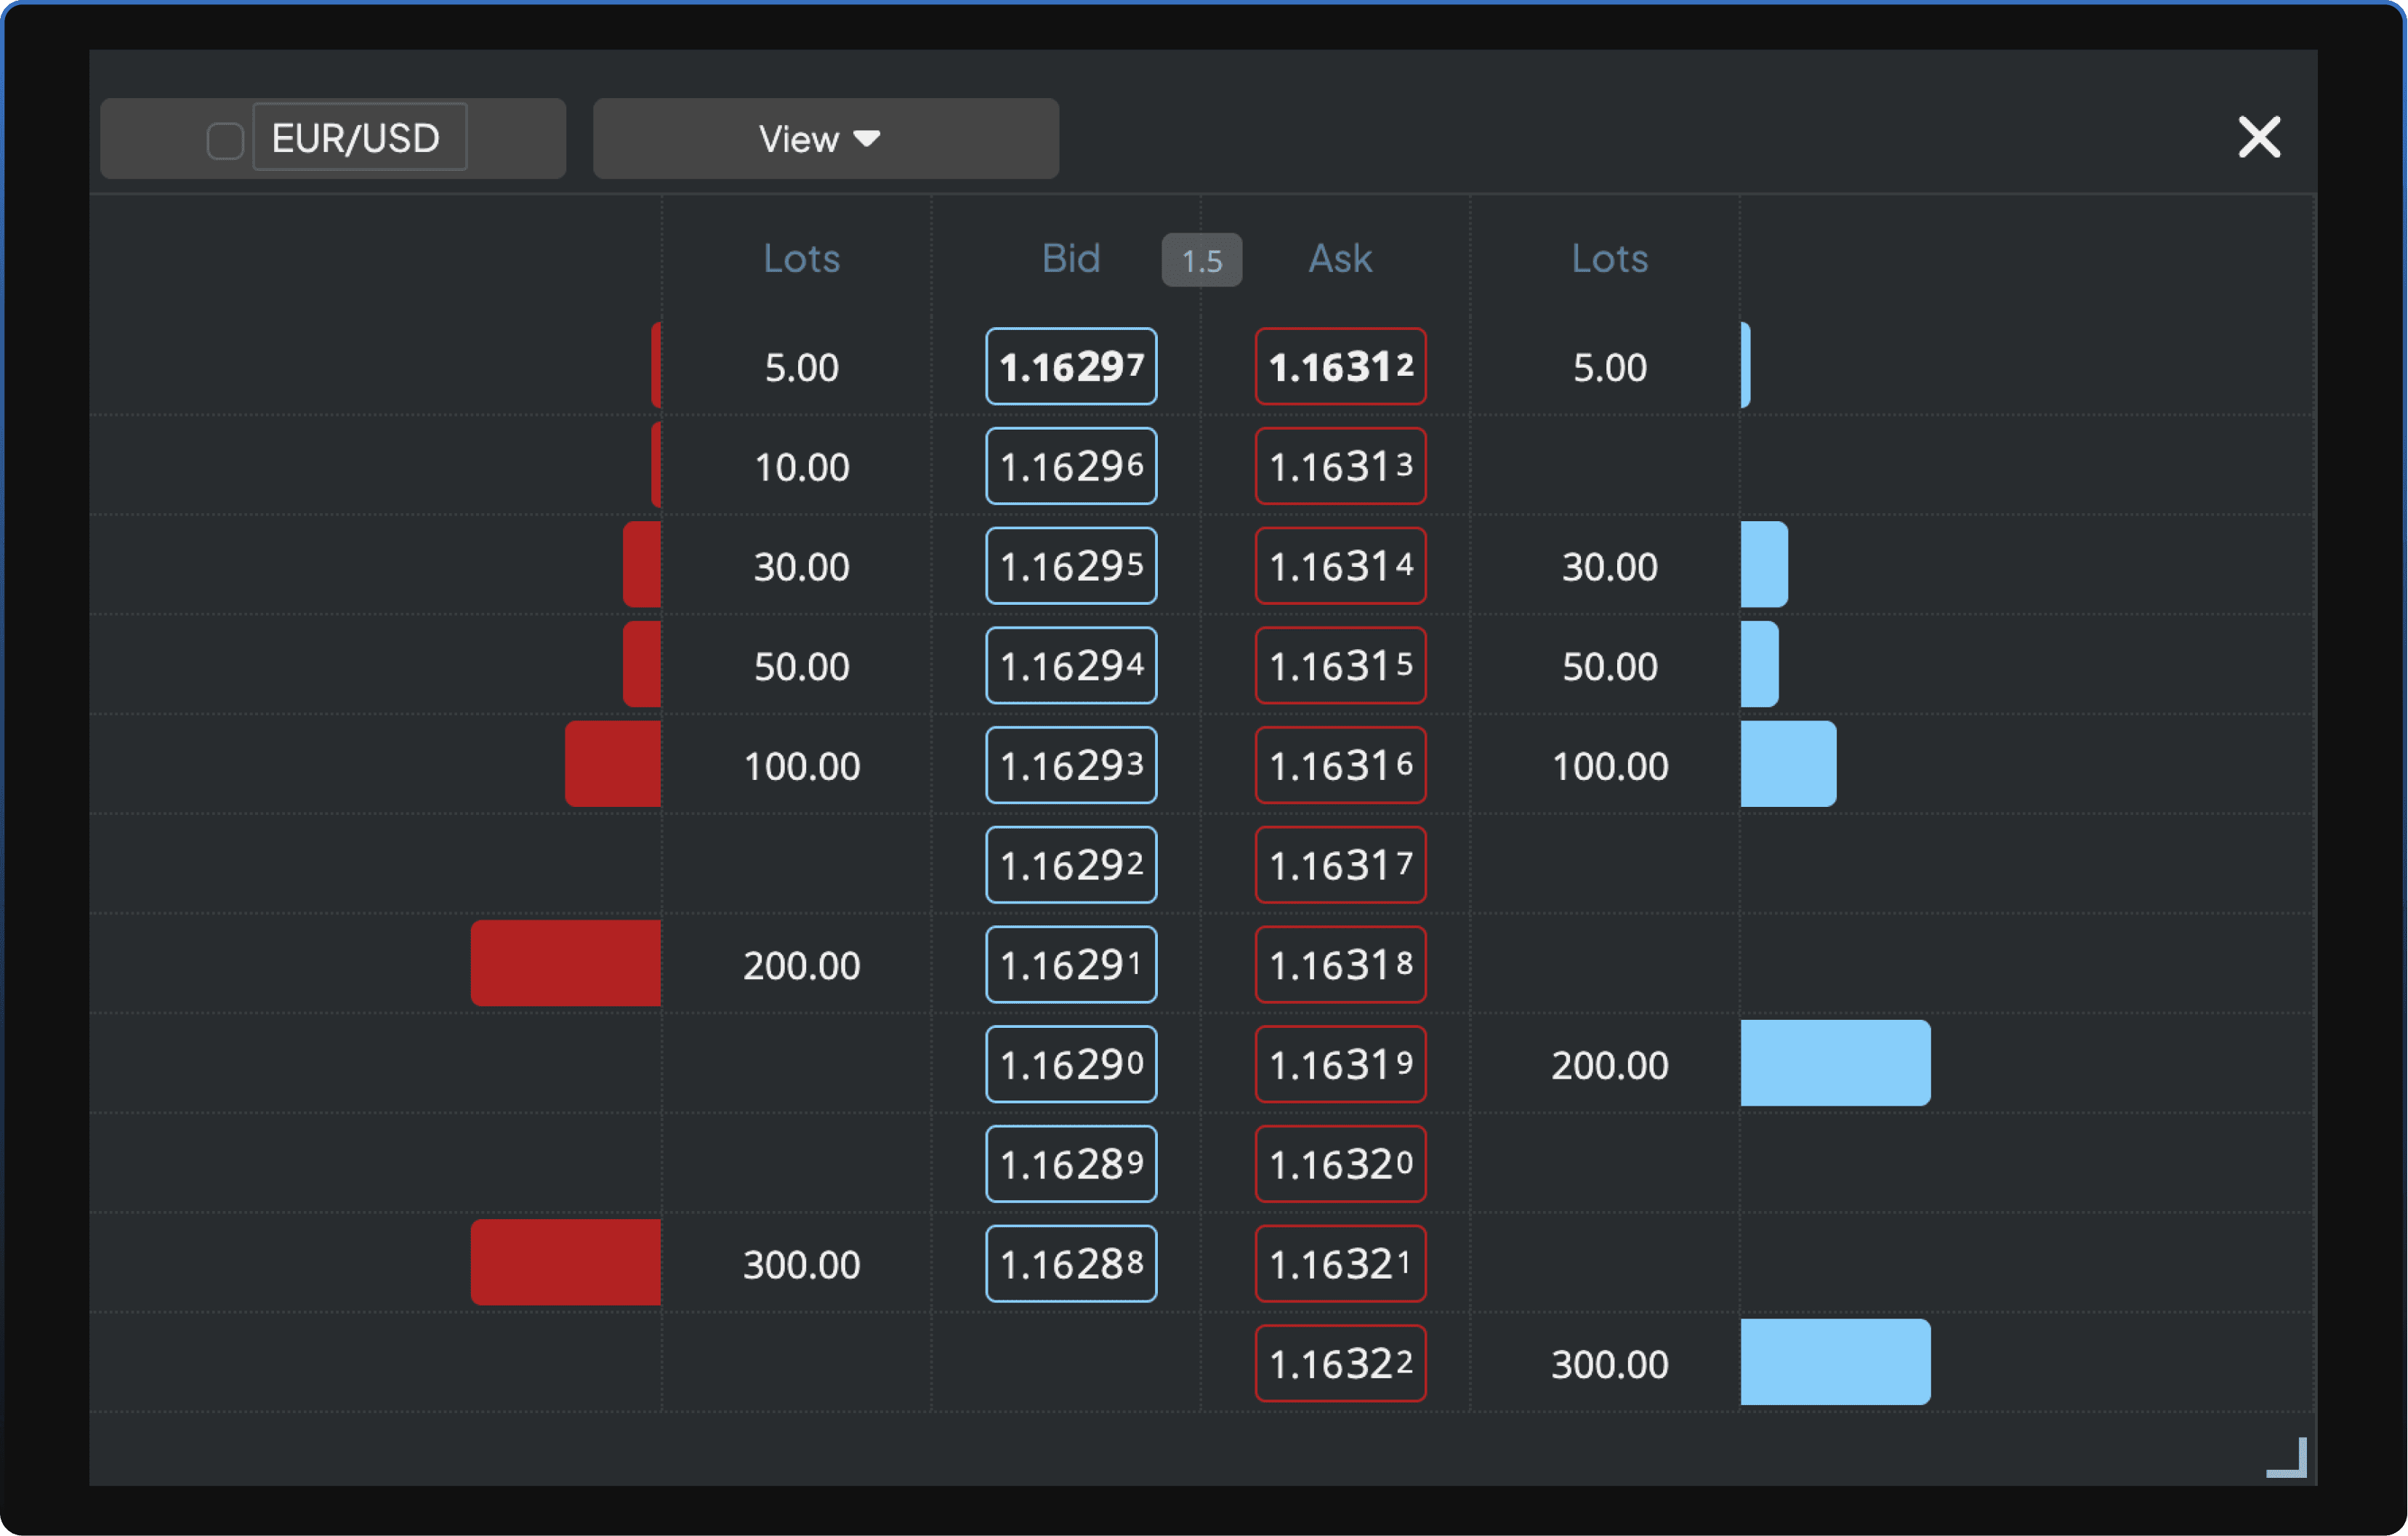The width and height of the screenshot is (2408, 1536).
Task: Click the 1.5 spread badge
Action: (x=1201, y=261)
